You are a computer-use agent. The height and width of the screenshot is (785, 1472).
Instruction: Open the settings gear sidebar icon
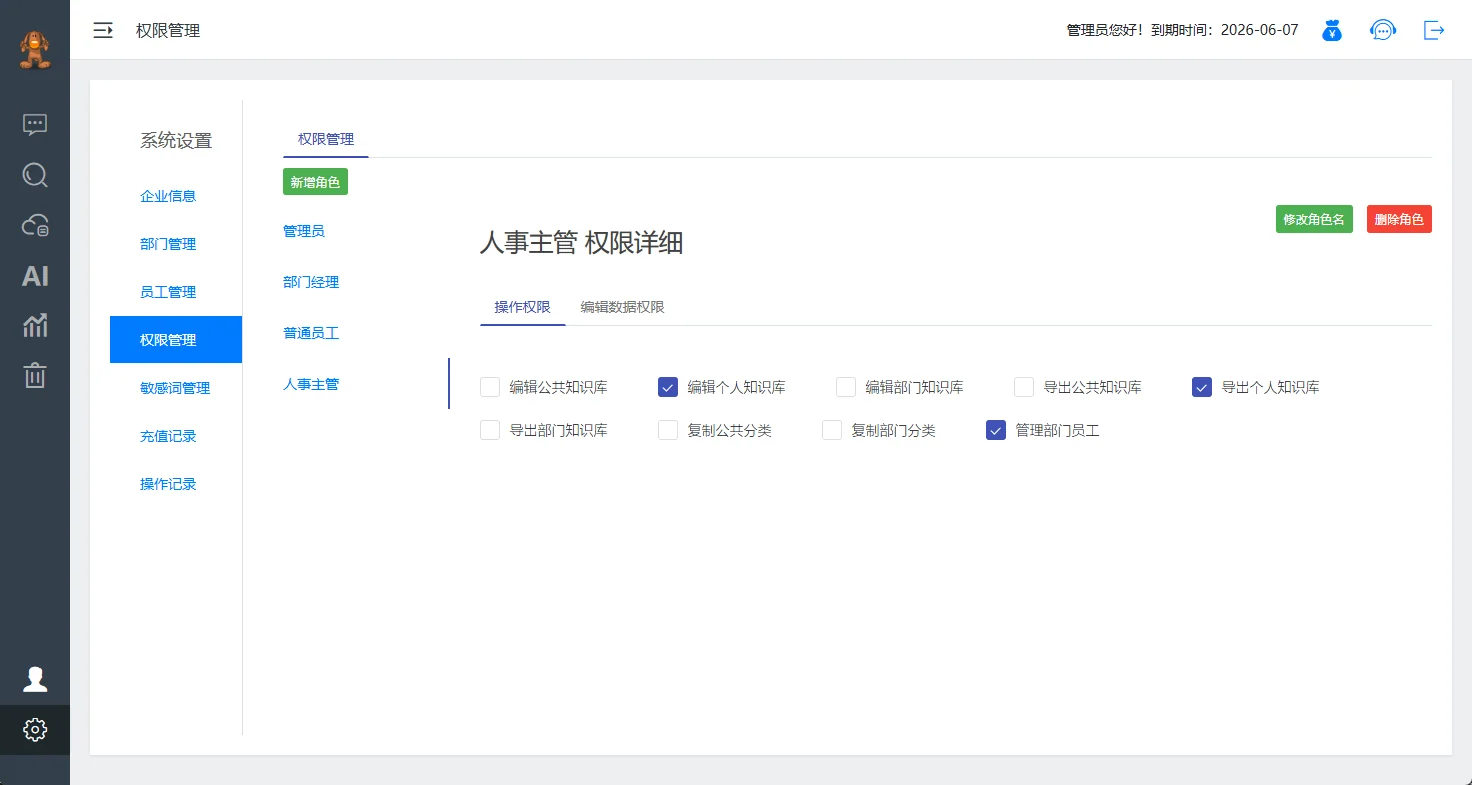point(35,730)
